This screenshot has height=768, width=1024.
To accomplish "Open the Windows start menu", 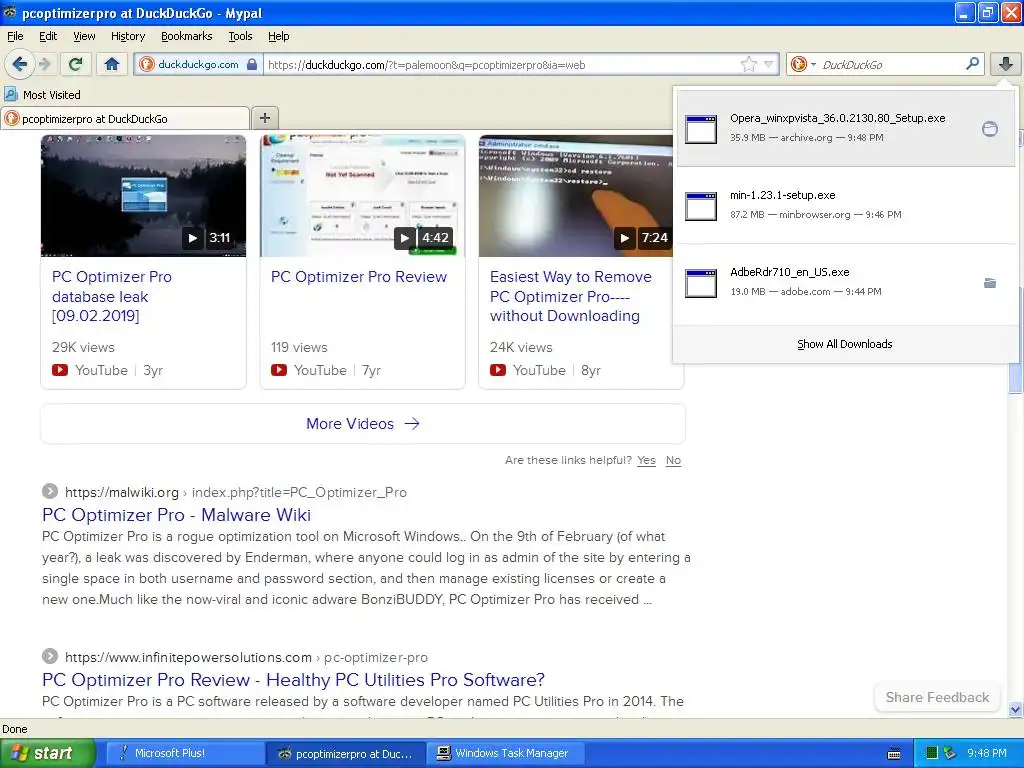I will click(x=47, y=753).
